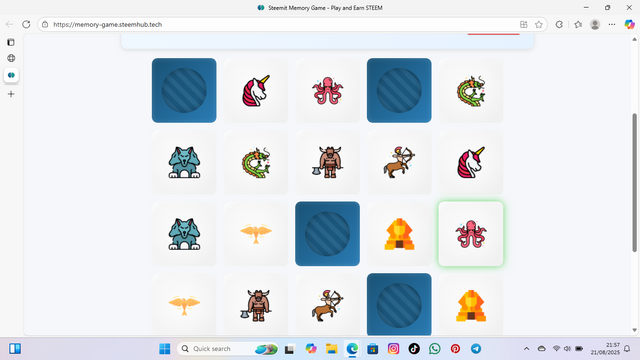
Task: Pick the cerberus card beside the dragon
Action: pos(184,162)
